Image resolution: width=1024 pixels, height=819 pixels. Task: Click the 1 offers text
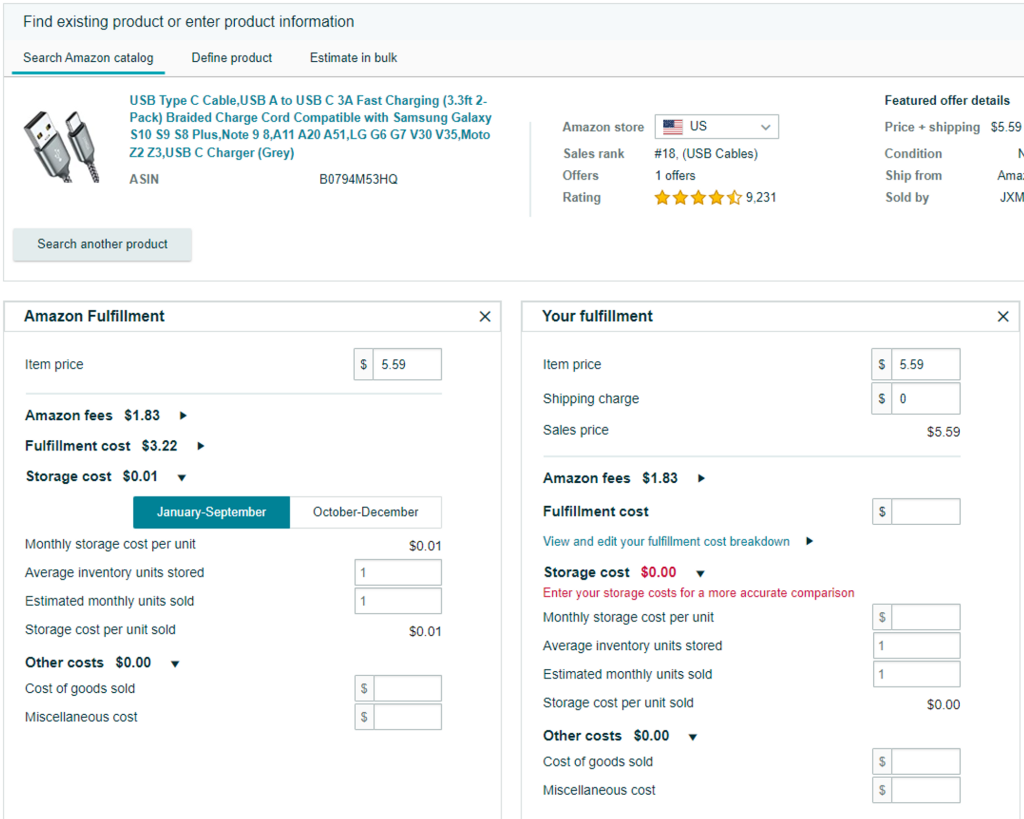[675, 175]
